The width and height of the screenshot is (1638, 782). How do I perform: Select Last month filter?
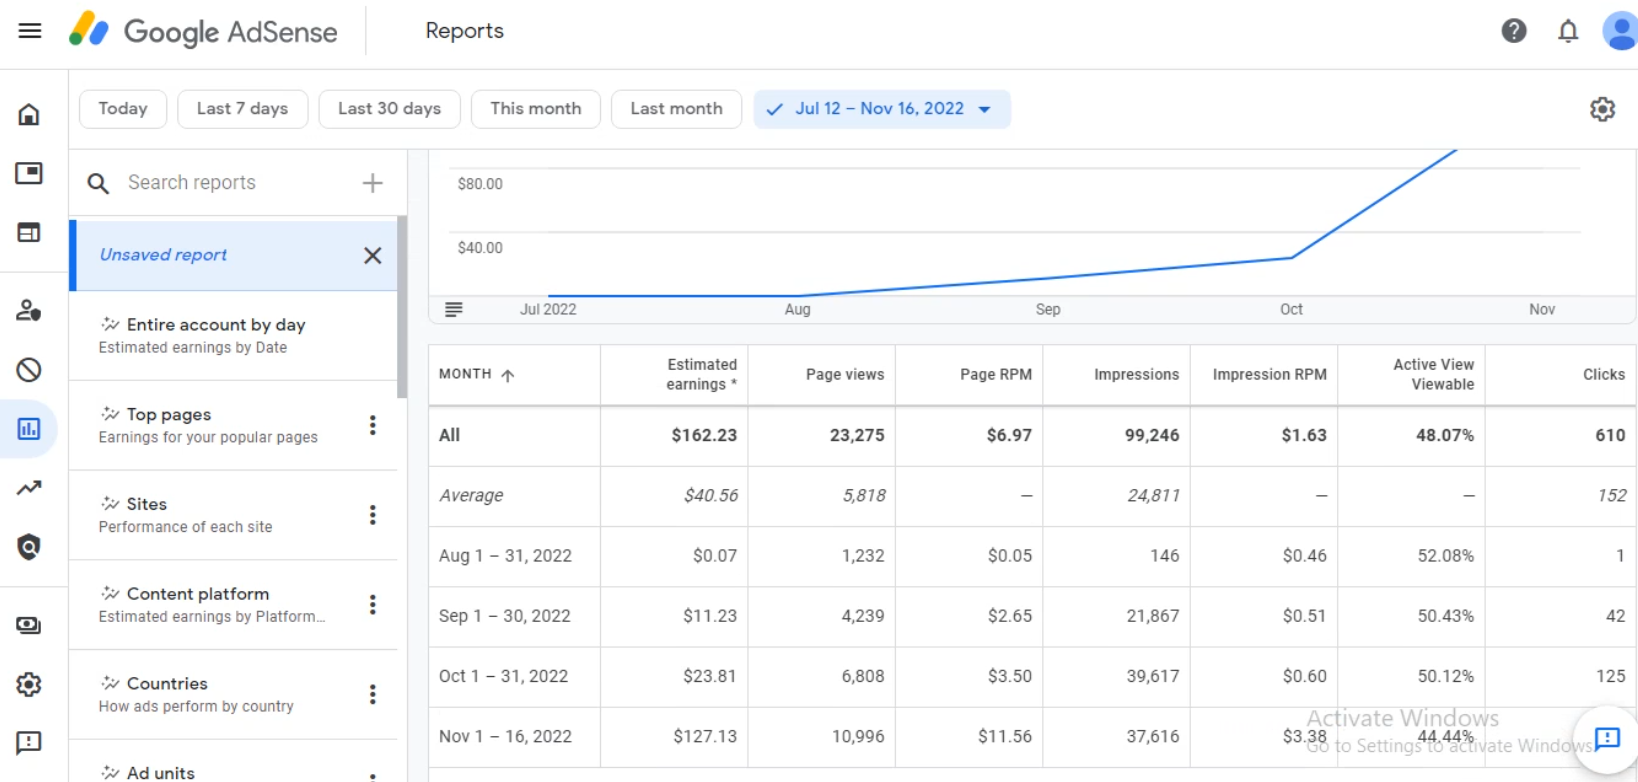[676, 109]
